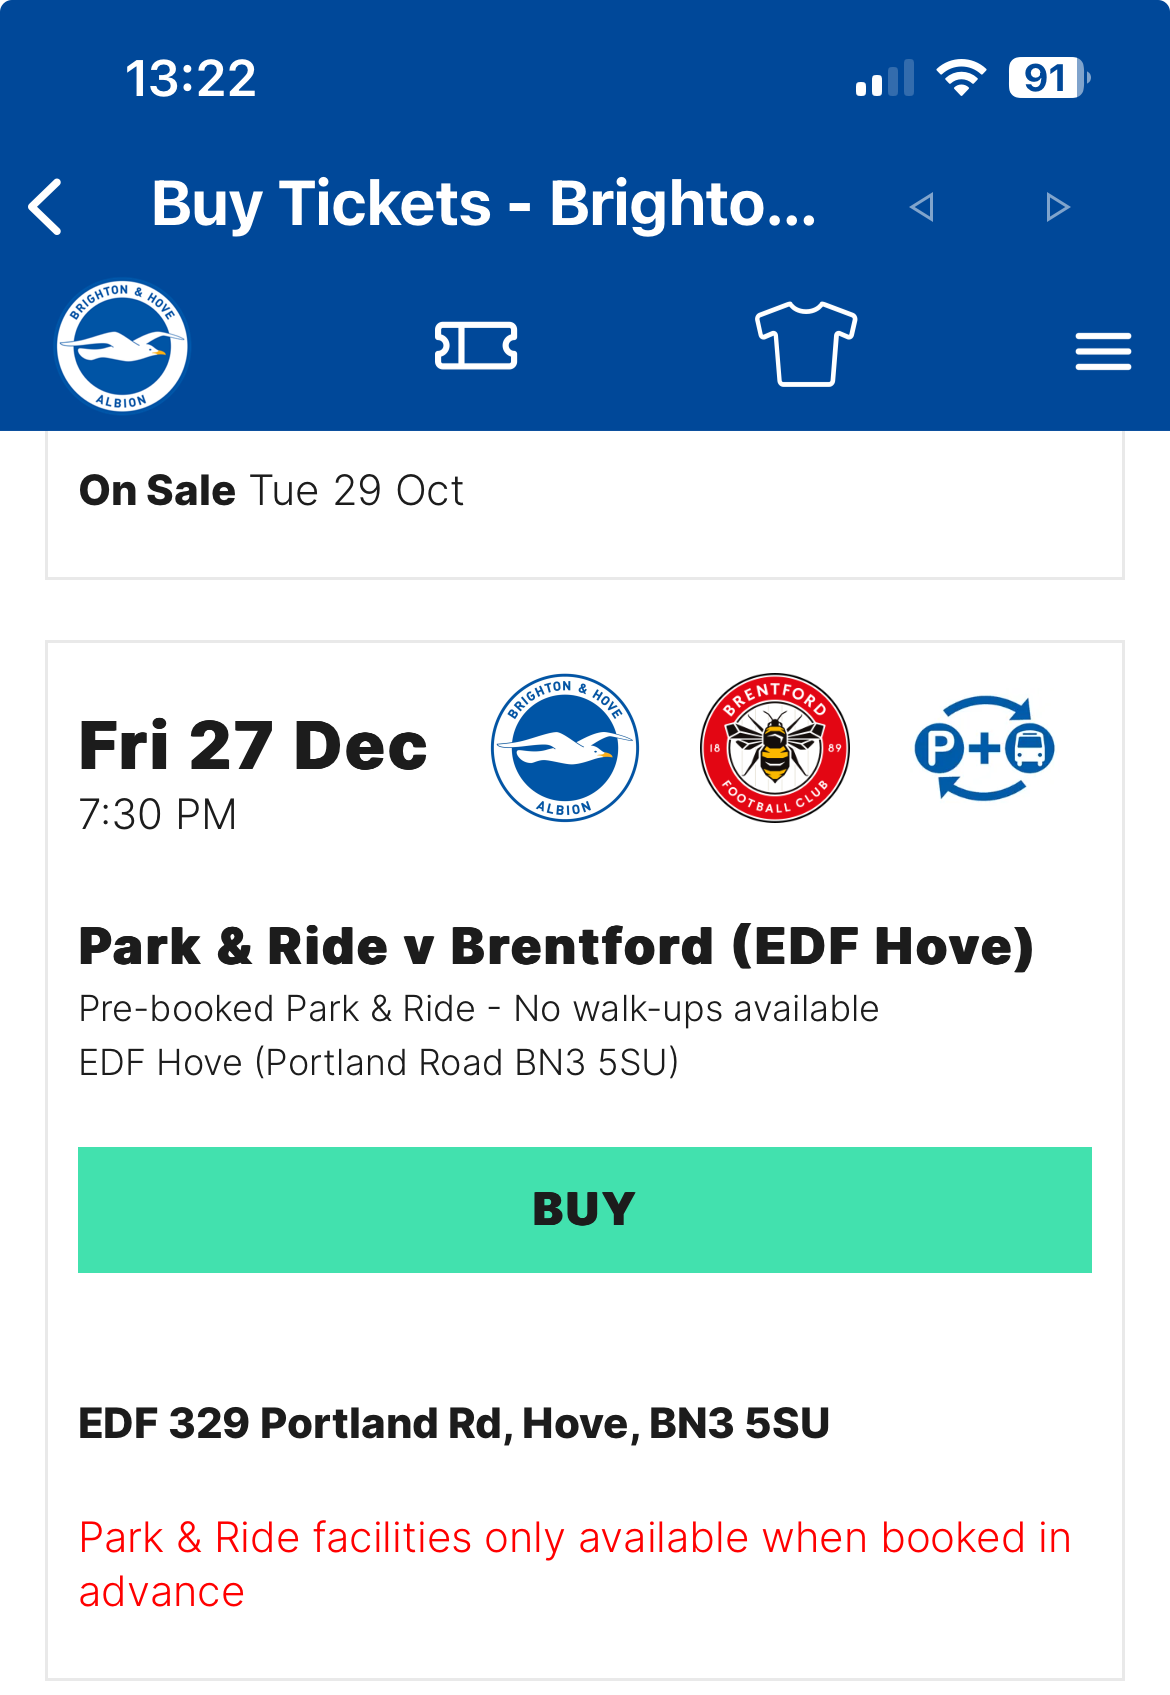Tap the Buy Tickets page title

[484, 205]
